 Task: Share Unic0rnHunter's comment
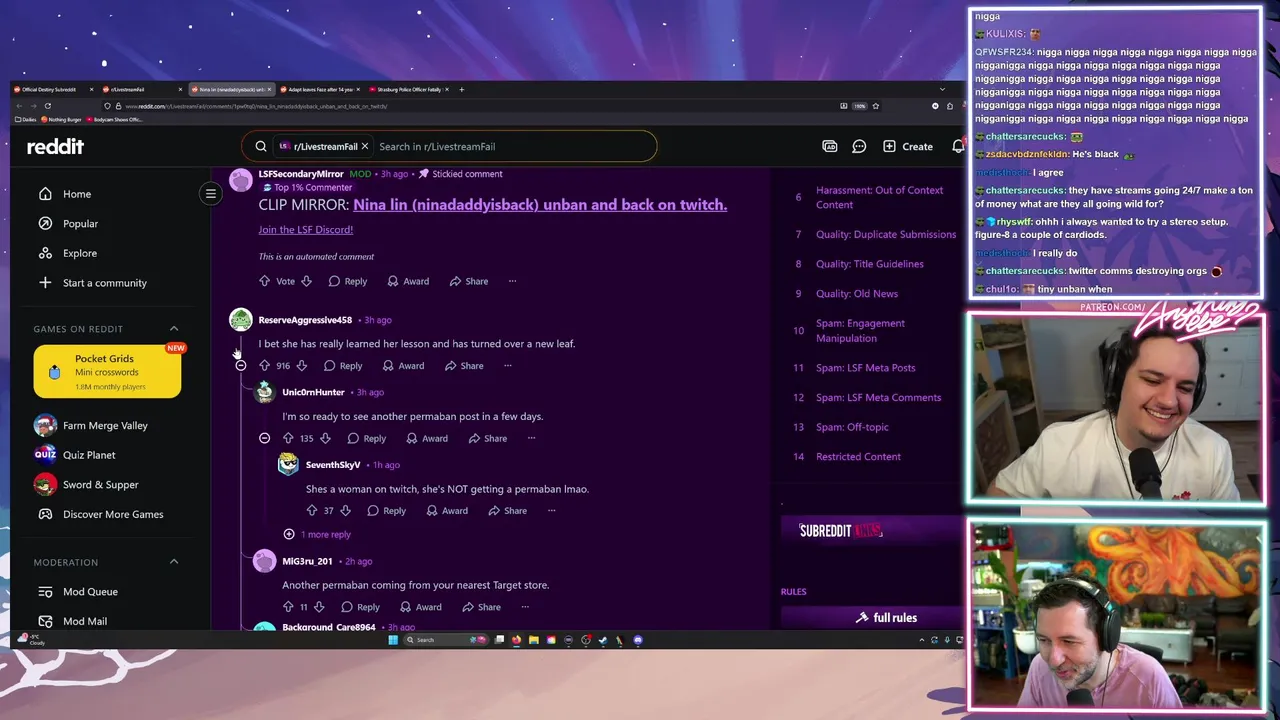point(488,438)
